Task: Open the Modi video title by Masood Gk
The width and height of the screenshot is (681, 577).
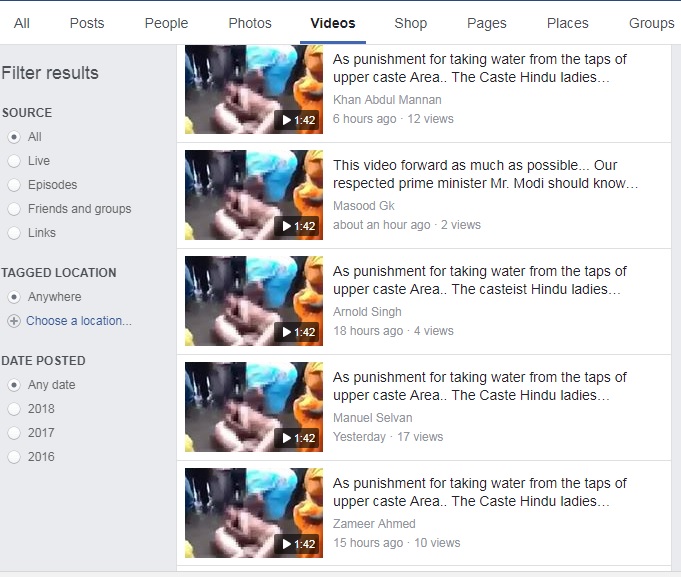Action: 485,174
